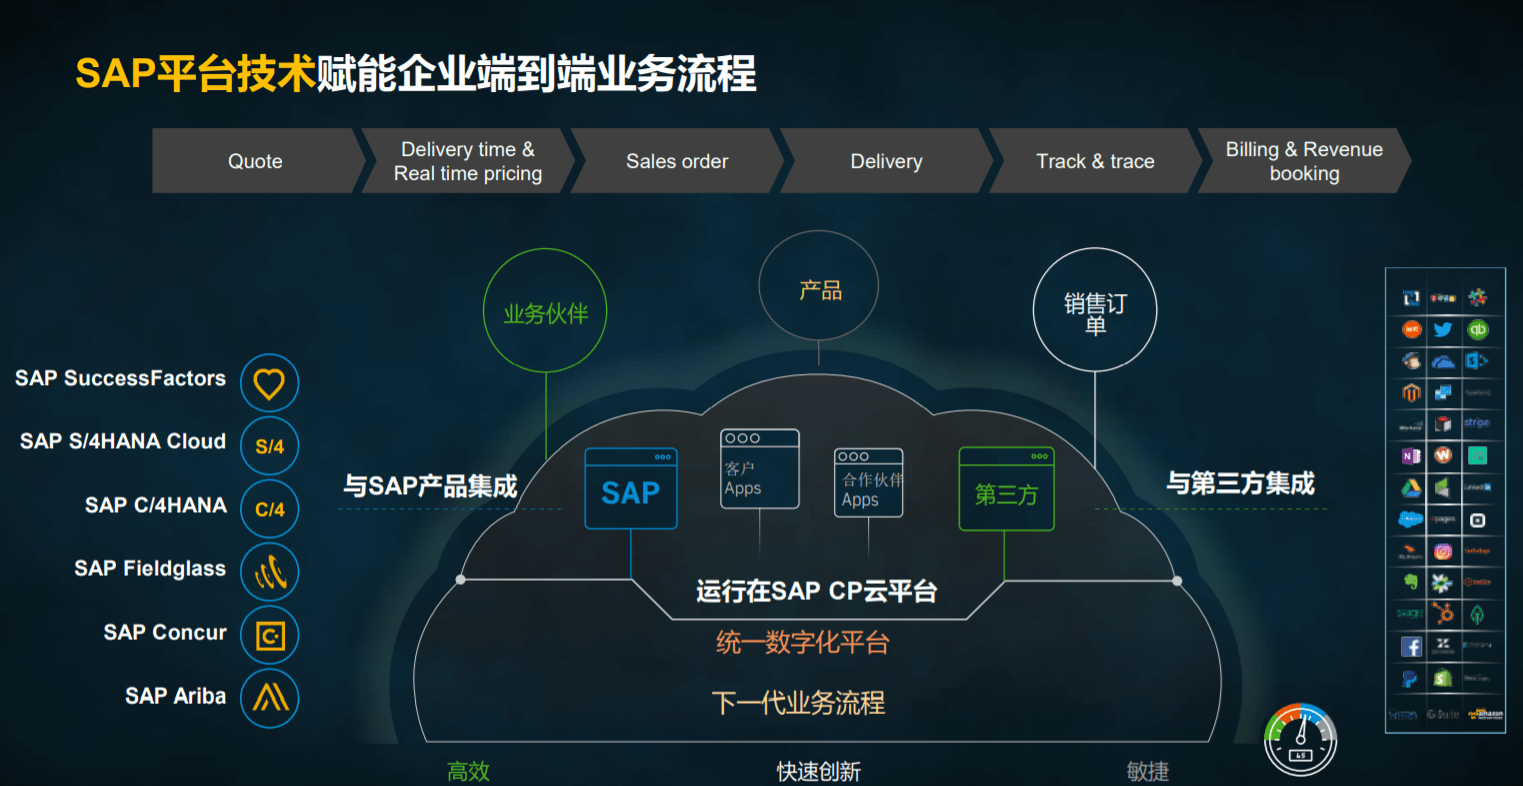Screen dimensions: 1523x786
Task: Click the green 业务伙伴 circle
Action: tap(545, 311)
